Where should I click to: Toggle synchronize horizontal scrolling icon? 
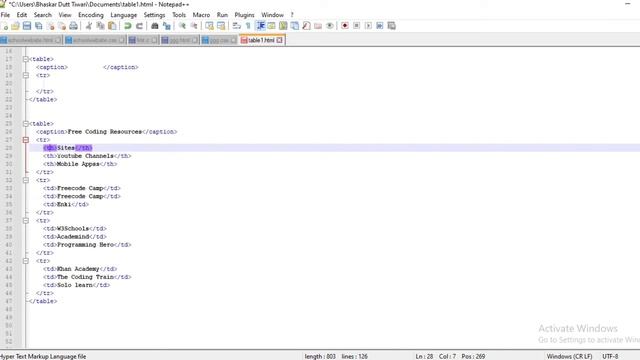point(221,26)
